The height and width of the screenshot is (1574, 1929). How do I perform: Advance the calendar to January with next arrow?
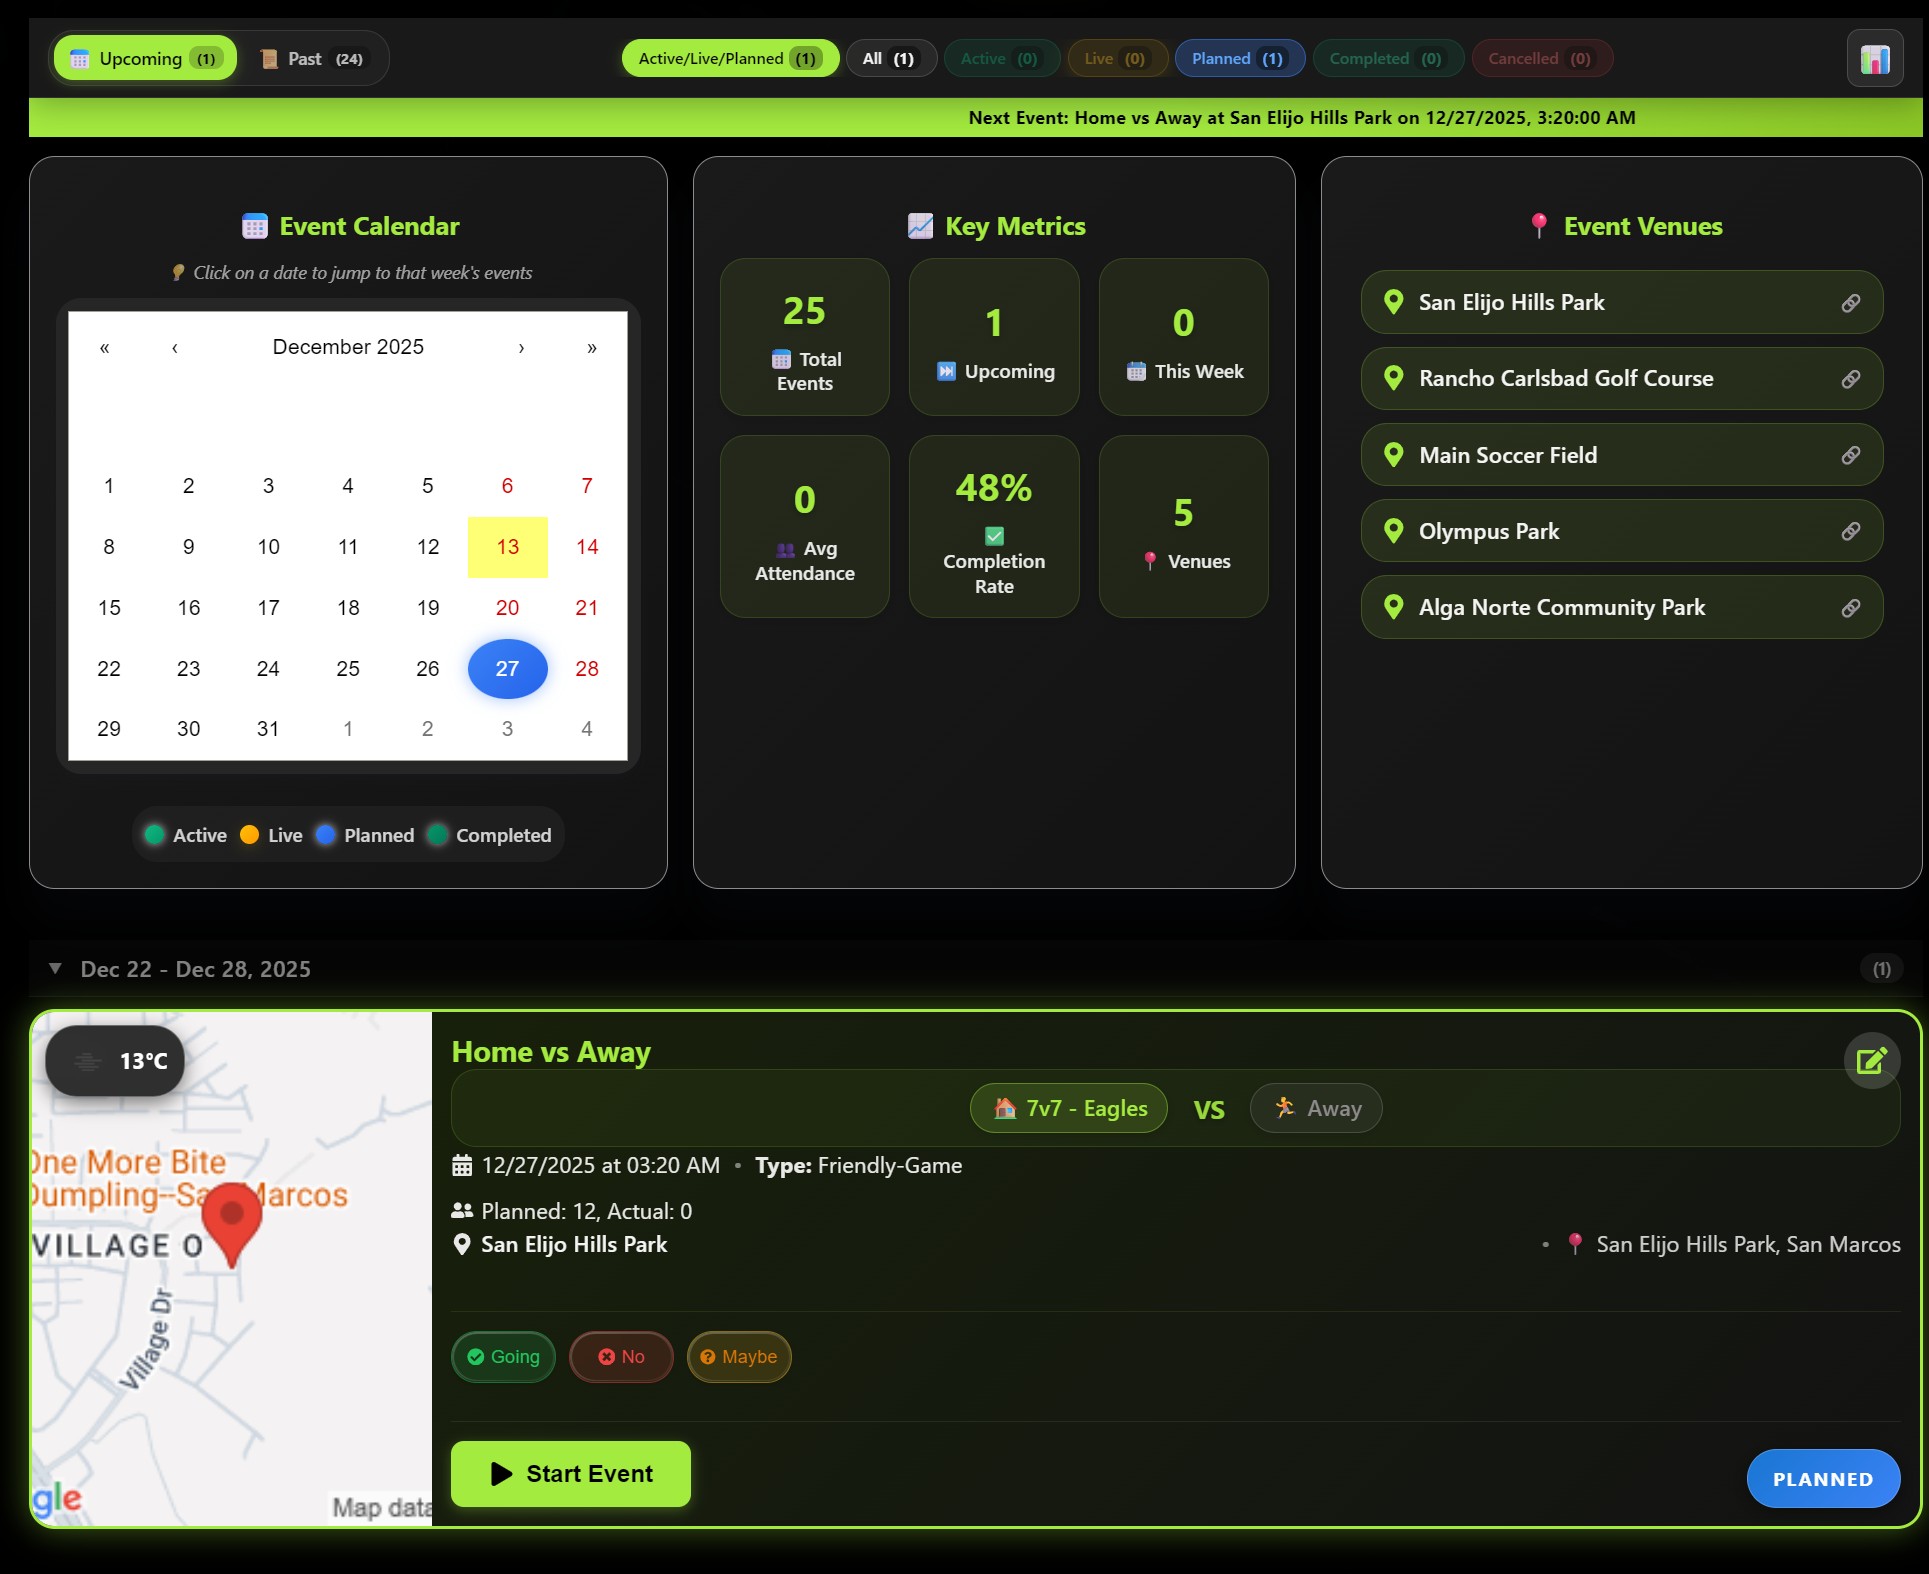point(520,347)
